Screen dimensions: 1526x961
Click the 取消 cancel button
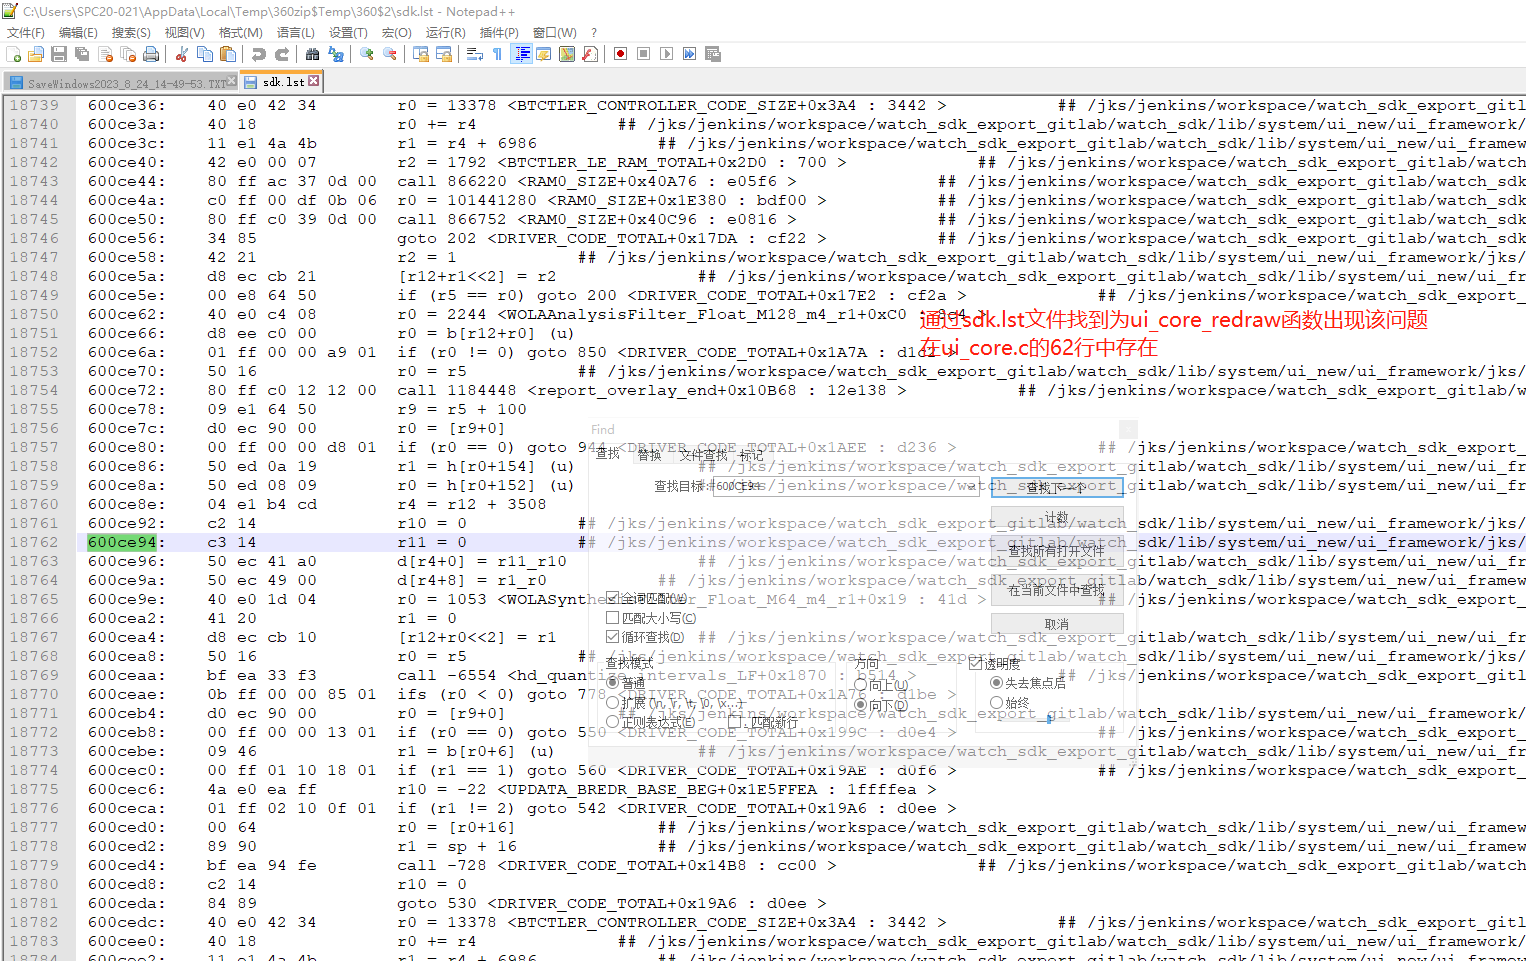pos(1057,624)
